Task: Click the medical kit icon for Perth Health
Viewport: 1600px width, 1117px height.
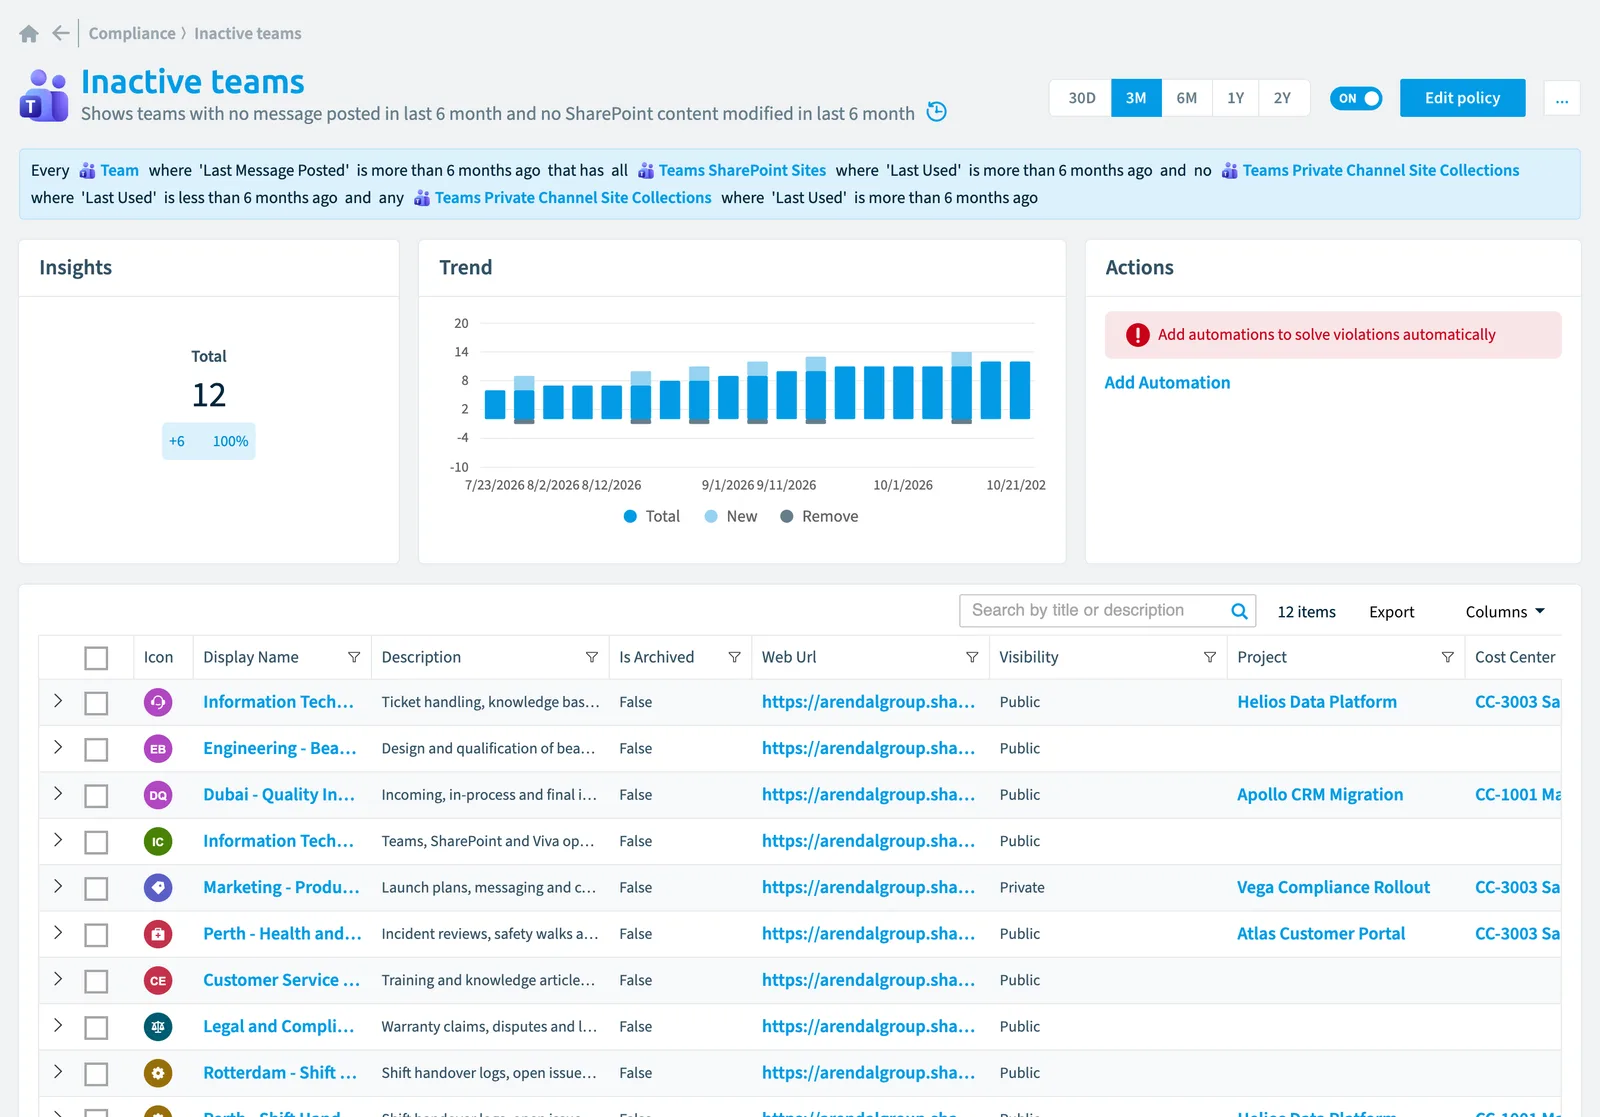Action: coord(158,934)
